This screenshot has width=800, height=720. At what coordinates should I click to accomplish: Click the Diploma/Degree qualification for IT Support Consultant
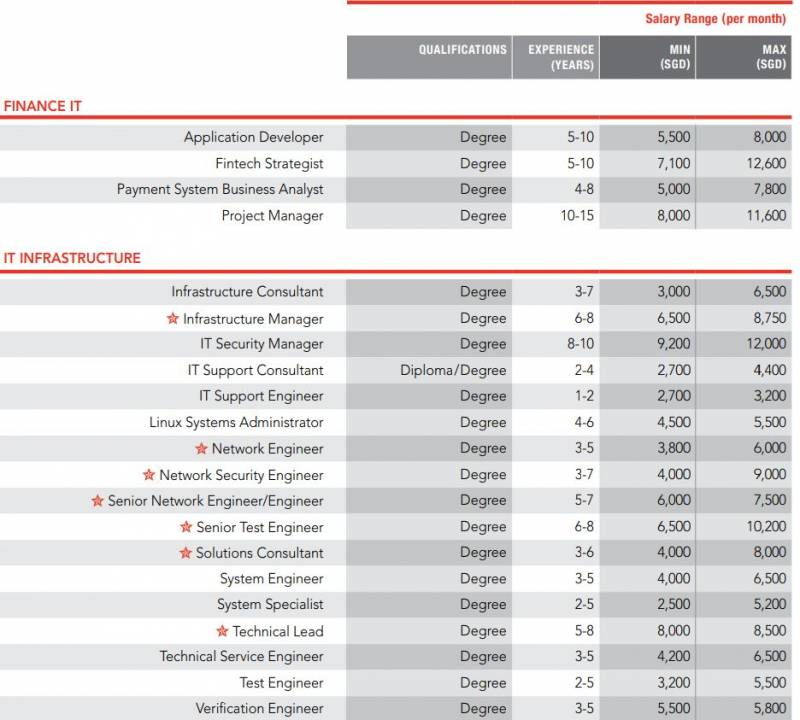tap(453, 370)
